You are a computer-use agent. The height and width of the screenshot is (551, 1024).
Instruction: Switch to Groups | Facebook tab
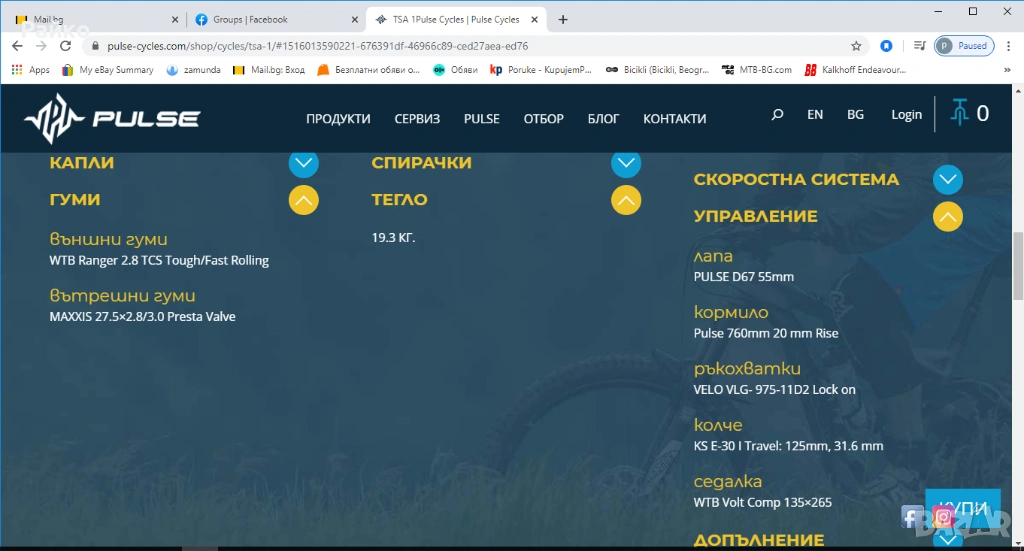276,20
